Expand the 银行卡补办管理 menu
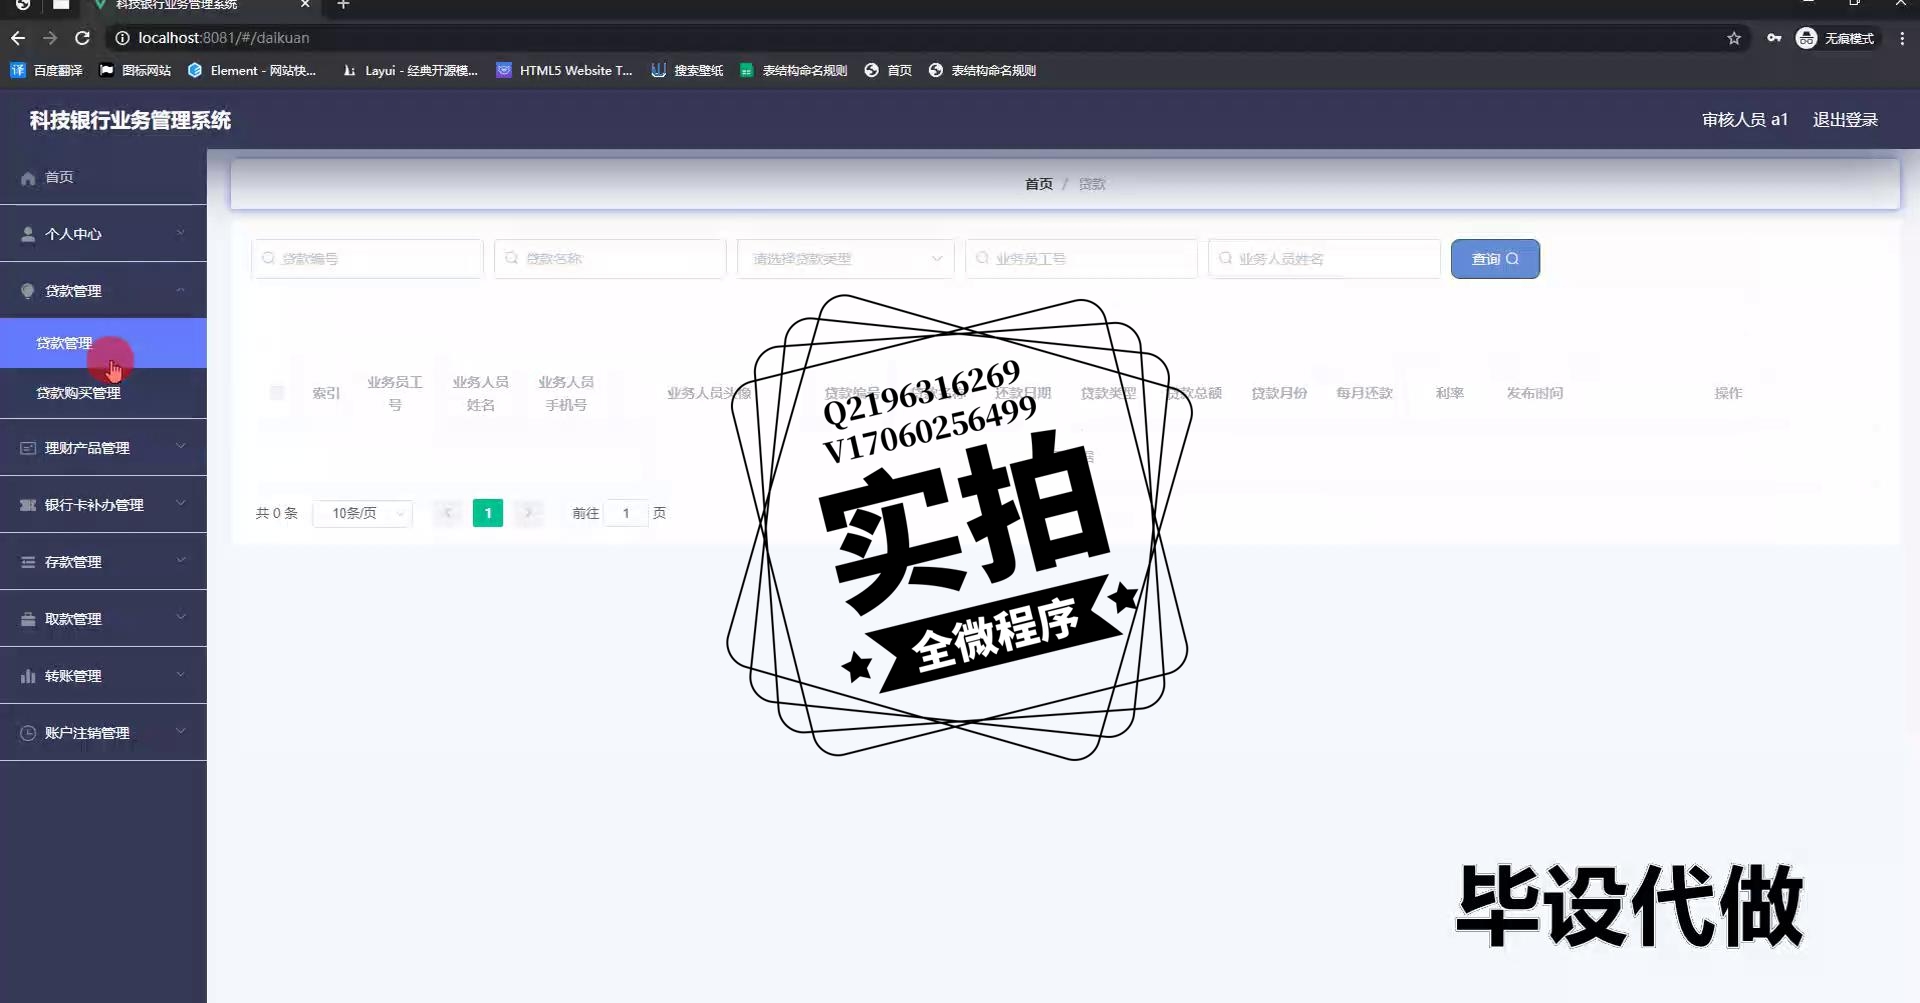 103,505
